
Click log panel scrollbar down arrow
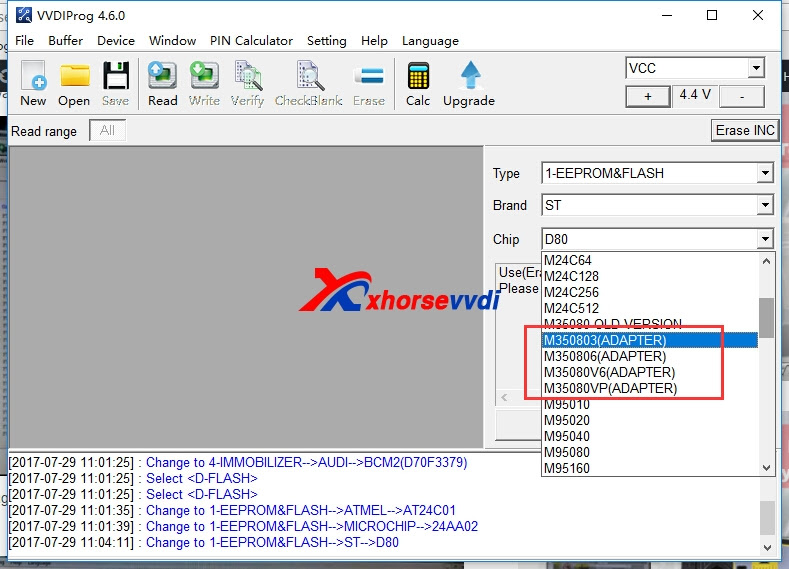coord(766,547)
